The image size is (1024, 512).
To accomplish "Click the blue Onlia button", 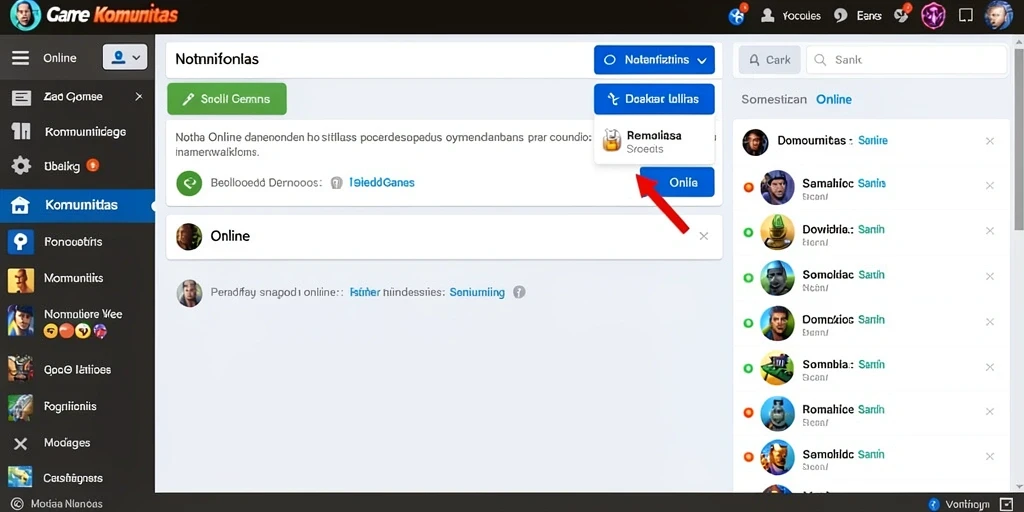I will tap(677, 182).
